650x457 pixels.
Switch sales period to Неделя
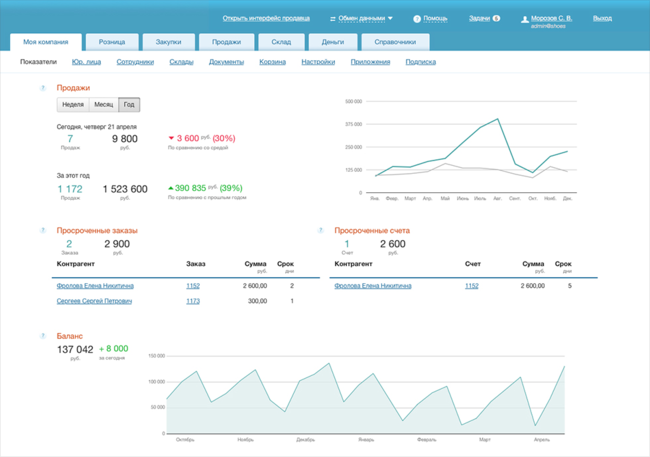tap(72, 104)
